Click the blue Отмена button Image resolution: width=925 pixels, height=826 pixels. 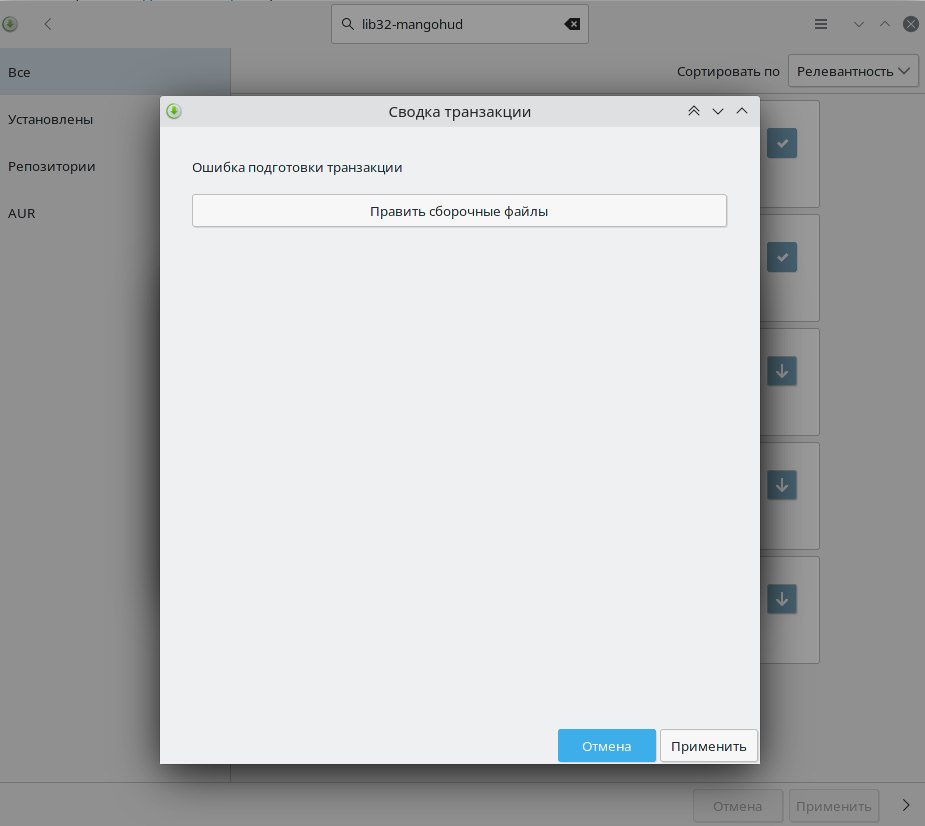pyautogui.click(x=606, y=746)
